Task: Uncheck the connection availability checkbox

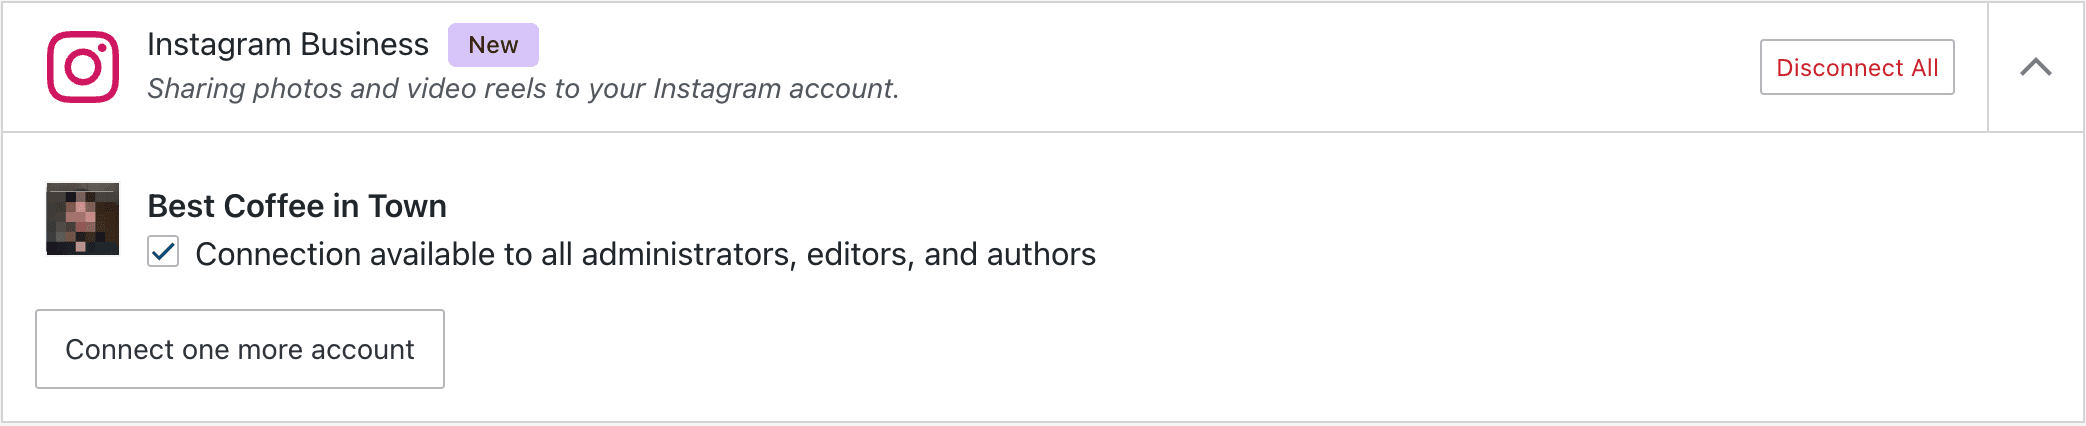Action: point(163,252)
